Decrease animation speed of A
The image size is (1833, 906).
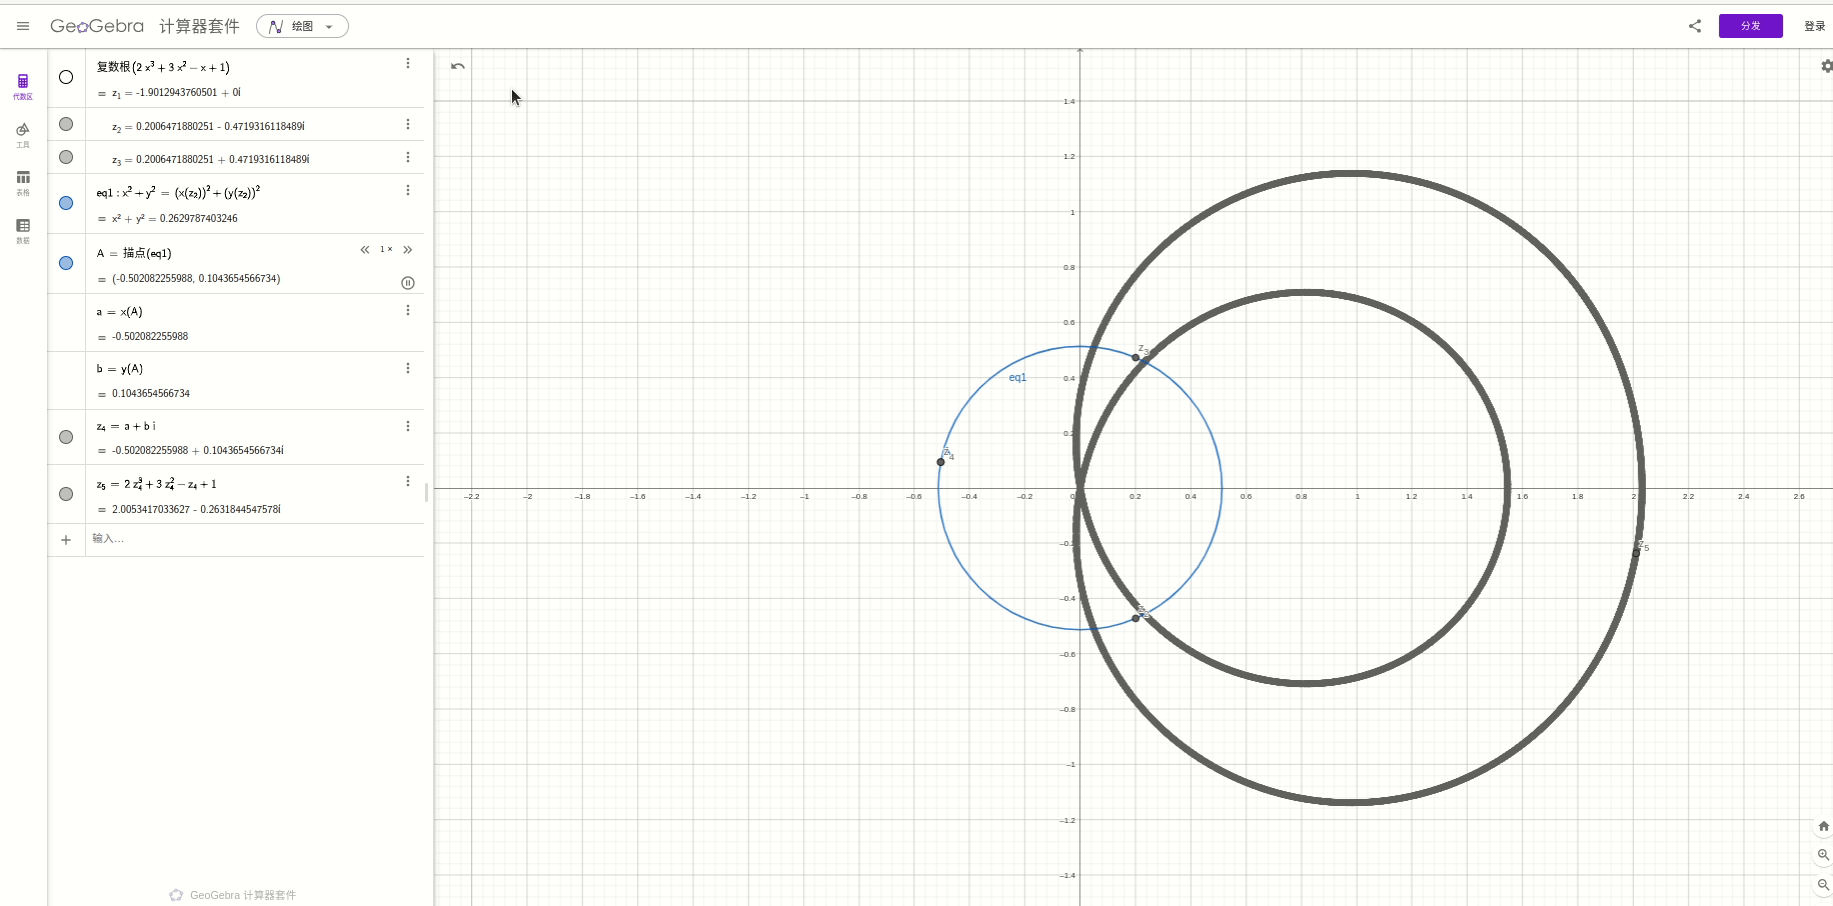[x=365, y=250]
